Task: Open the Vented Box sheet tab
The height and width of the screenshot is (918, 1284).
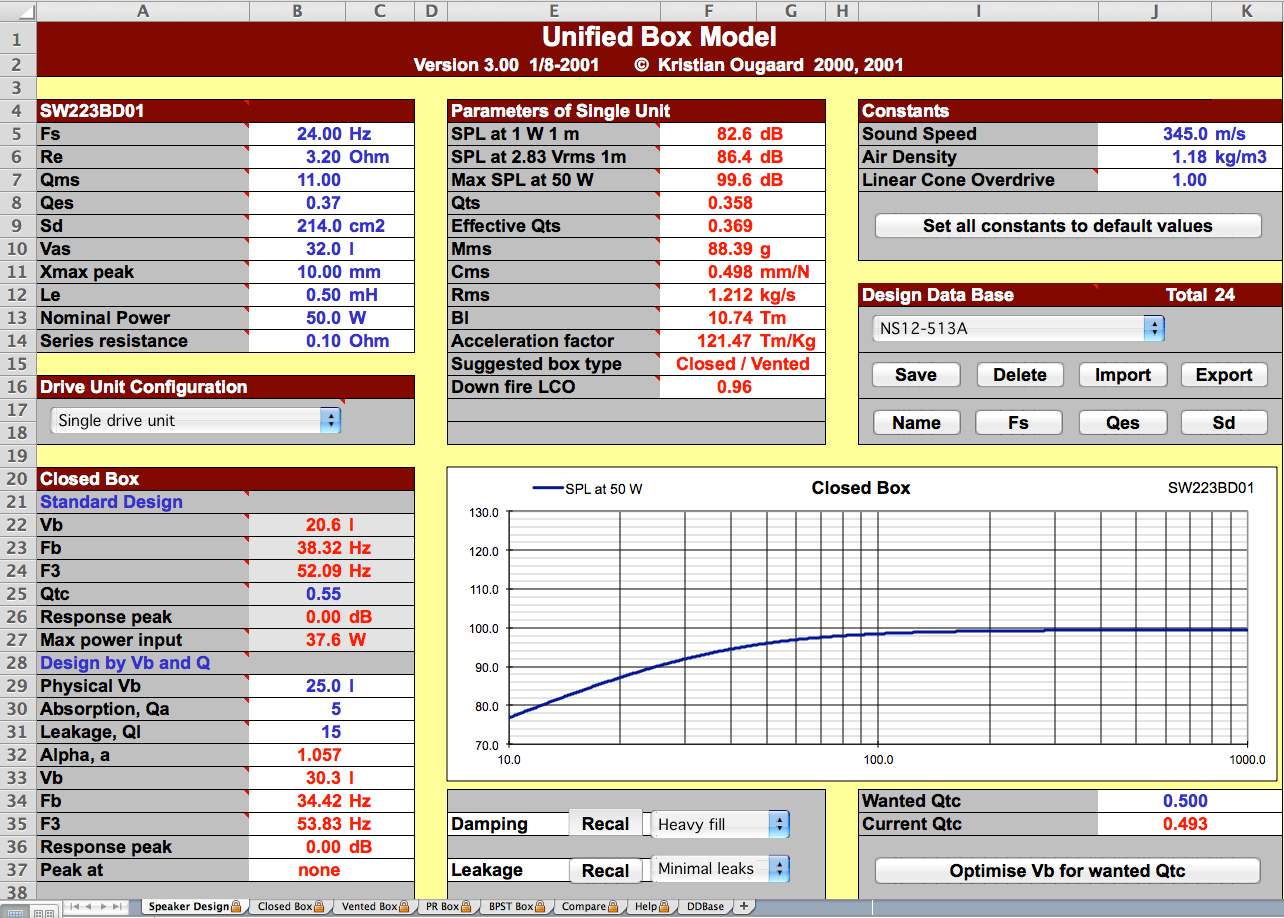Action: point(375,907)
